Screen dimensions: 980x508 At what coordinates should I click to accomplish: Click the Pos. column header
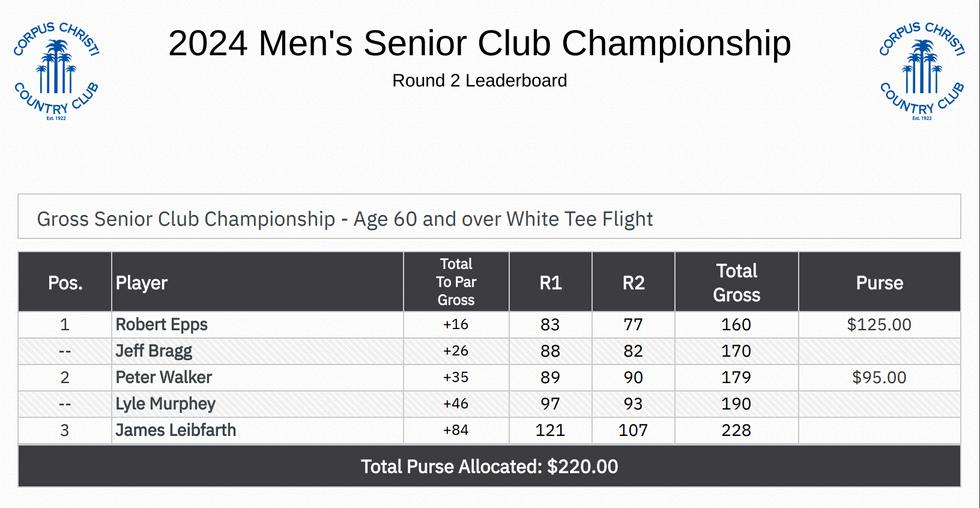click(65, 282)
